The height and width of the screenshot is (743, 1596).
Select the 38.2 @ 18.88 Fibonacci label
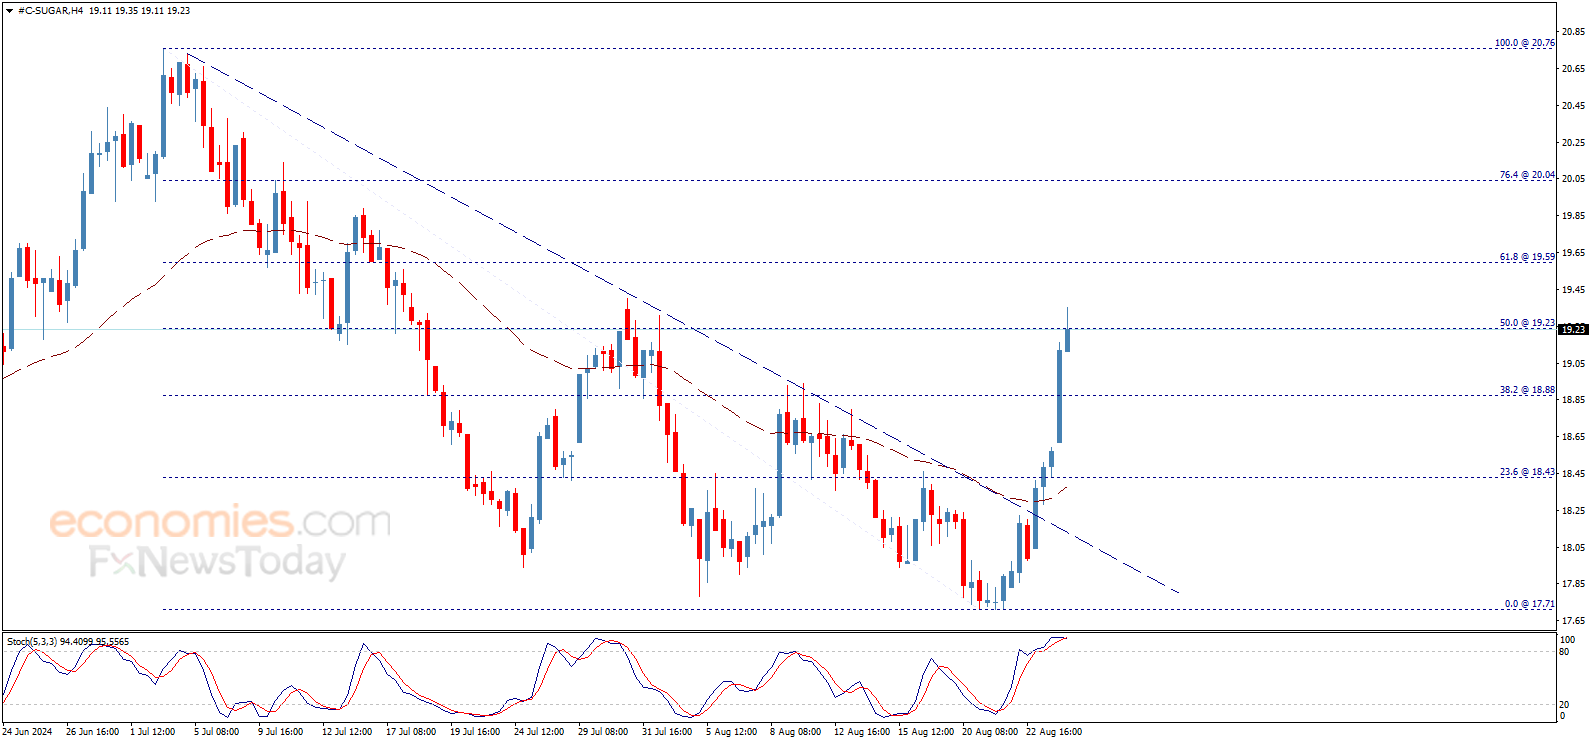[1527, 390]
